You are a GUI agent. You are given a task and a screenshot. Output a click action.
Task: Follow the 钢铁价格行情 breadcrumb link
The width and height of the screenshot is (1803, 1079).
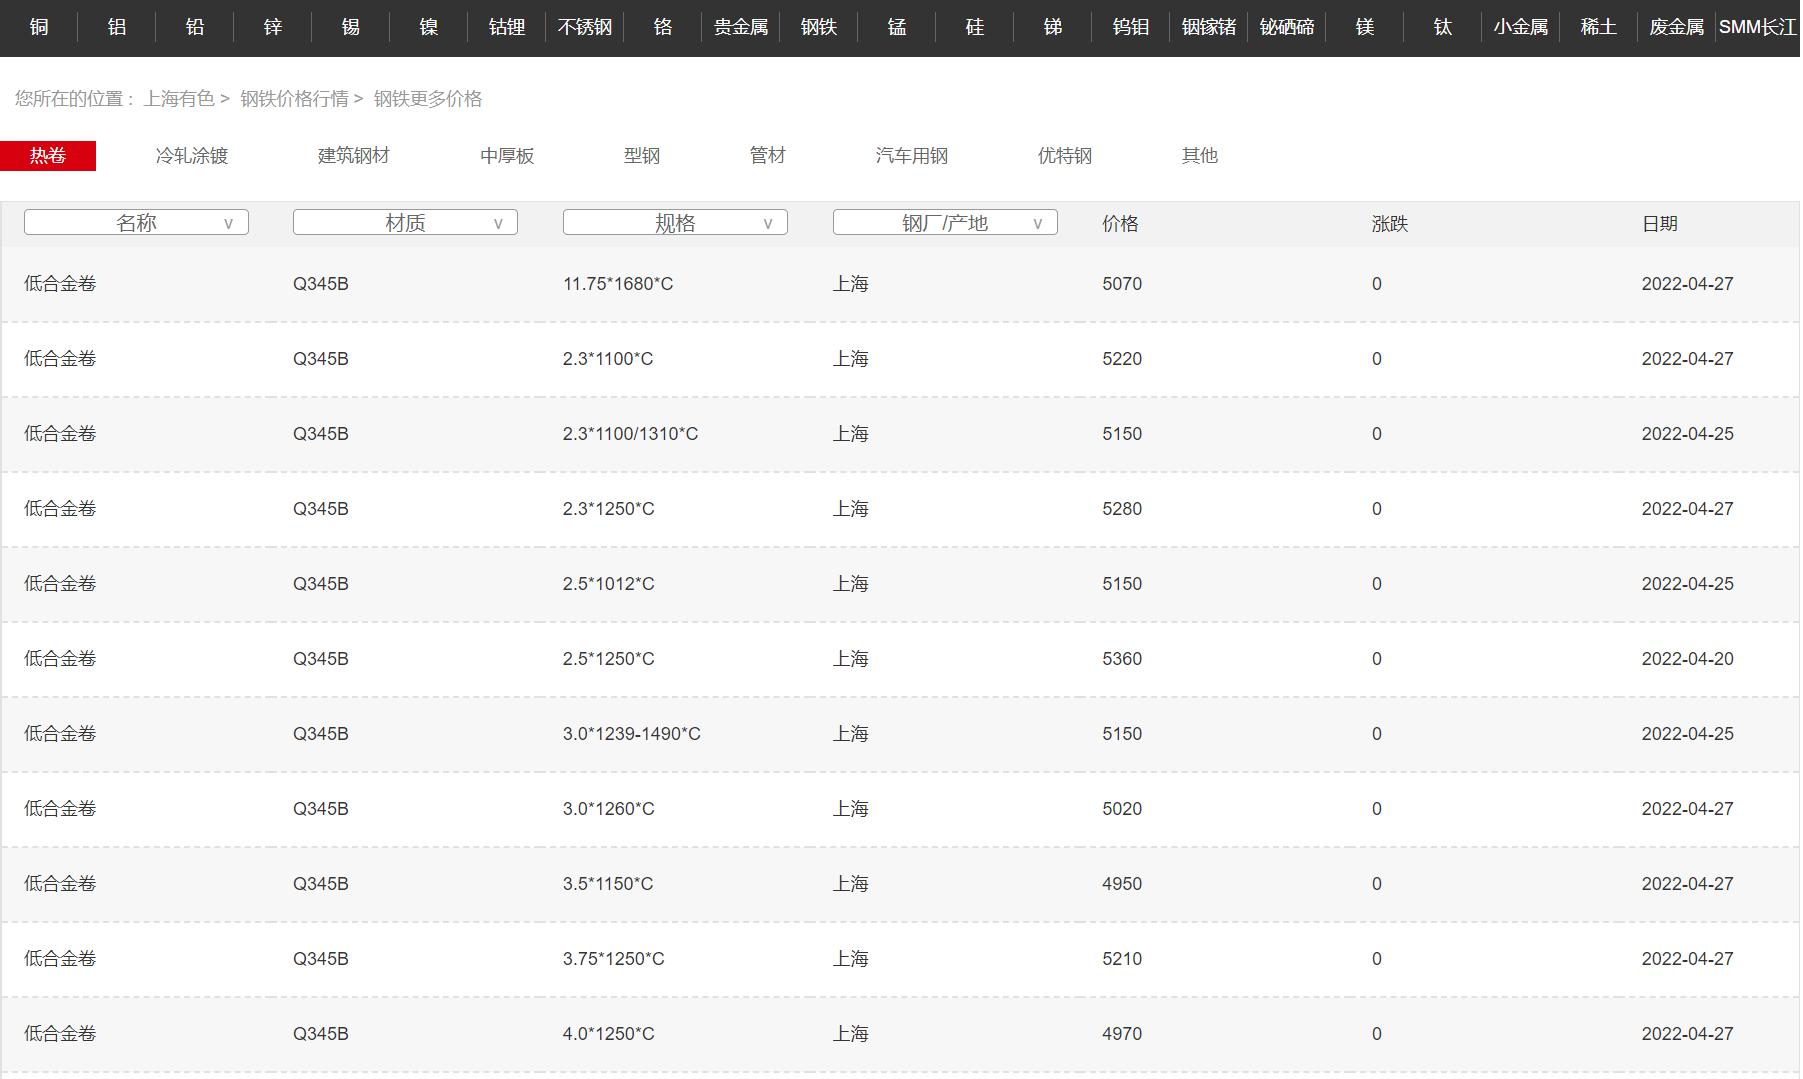[294, 99]
